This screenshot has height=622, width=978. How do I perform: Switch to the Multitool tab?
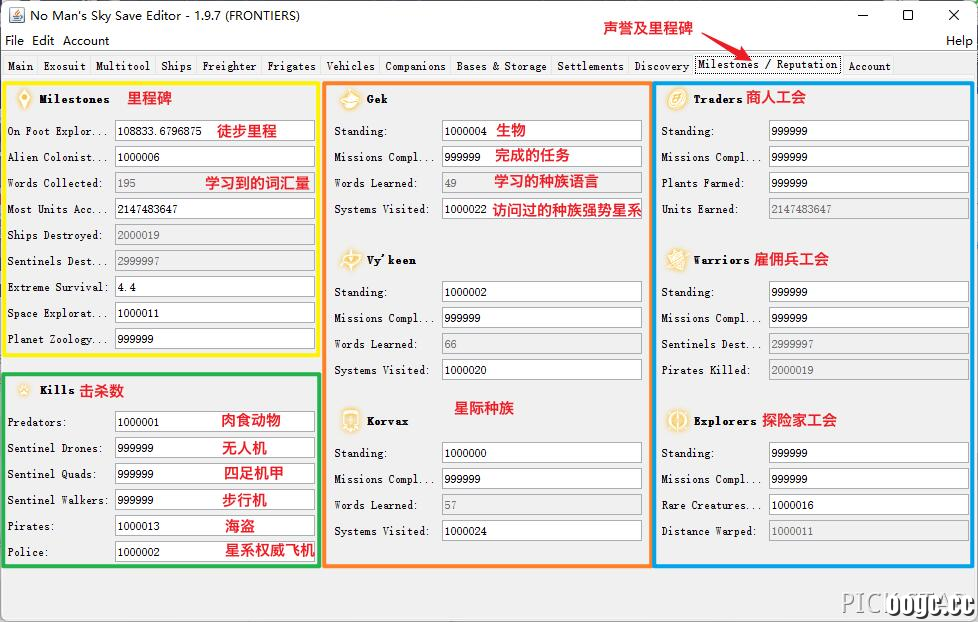click(123, 66)
